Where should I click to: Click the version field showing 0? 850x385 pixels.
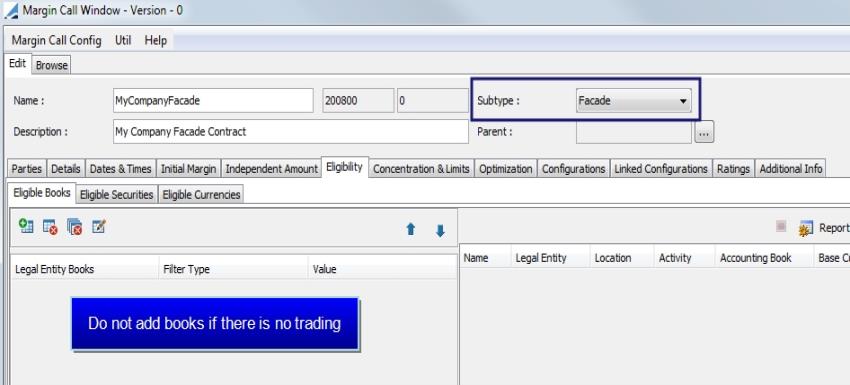point(432,100)
